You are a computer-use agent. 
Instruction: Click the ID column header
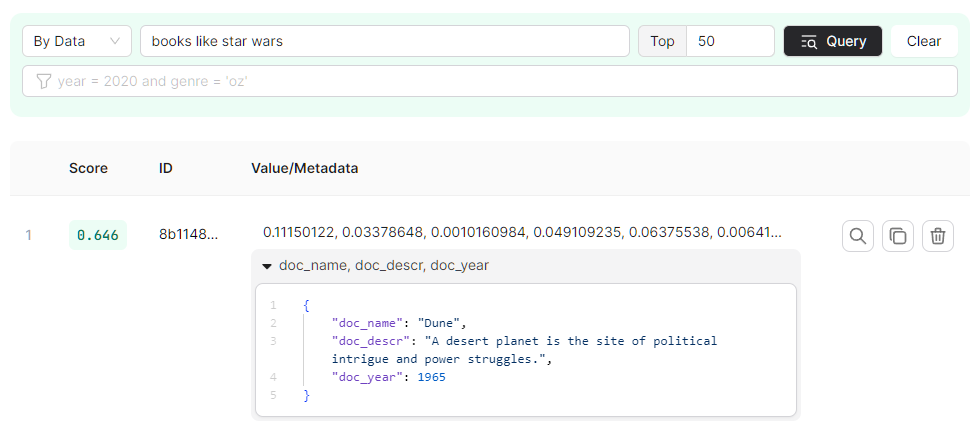click(166, 168)
